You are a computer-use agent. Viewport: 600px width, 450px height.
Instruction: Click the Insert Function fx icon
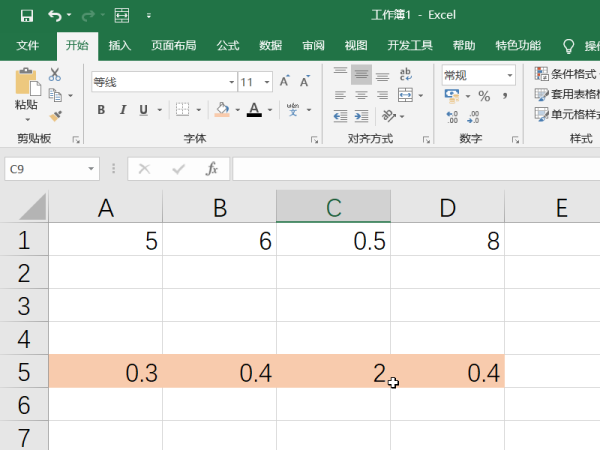211,169
